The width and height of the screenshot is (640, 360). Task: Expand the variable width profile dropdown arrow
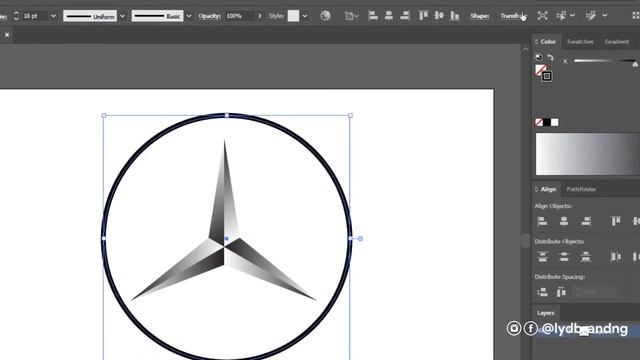pyautogui.click(x=122, y=16)
